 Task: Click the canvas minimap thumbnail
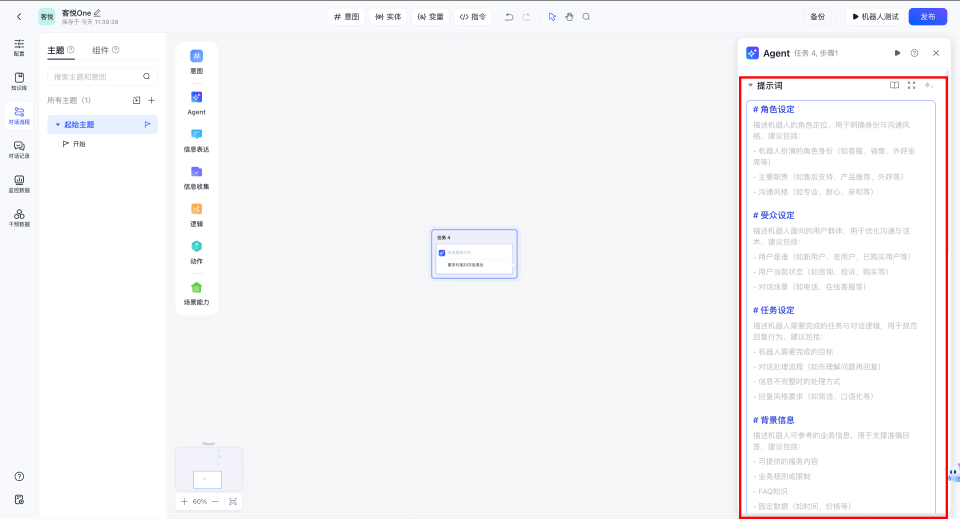(209, 469)
